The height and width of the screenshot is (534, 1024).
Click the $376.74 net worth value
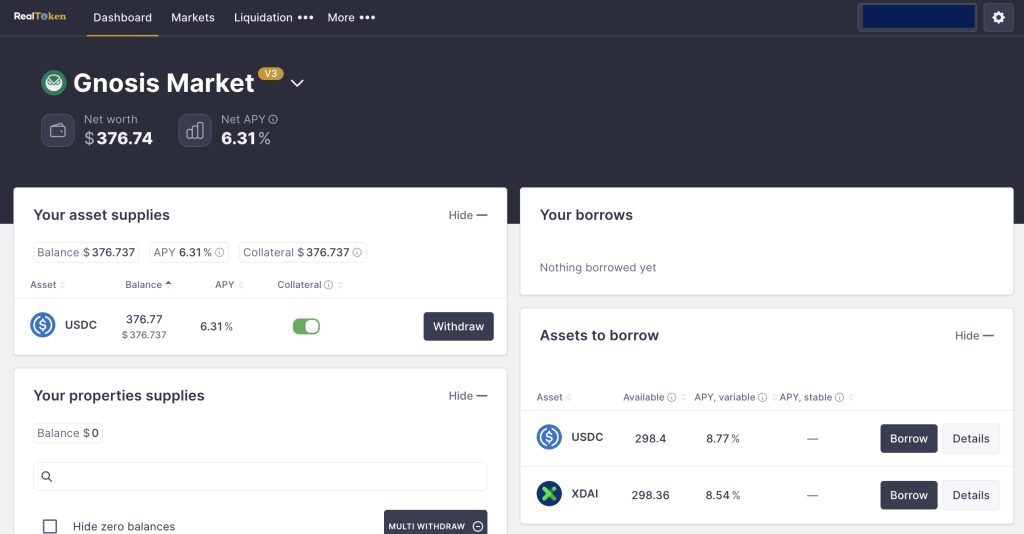(x=118, y=138)
